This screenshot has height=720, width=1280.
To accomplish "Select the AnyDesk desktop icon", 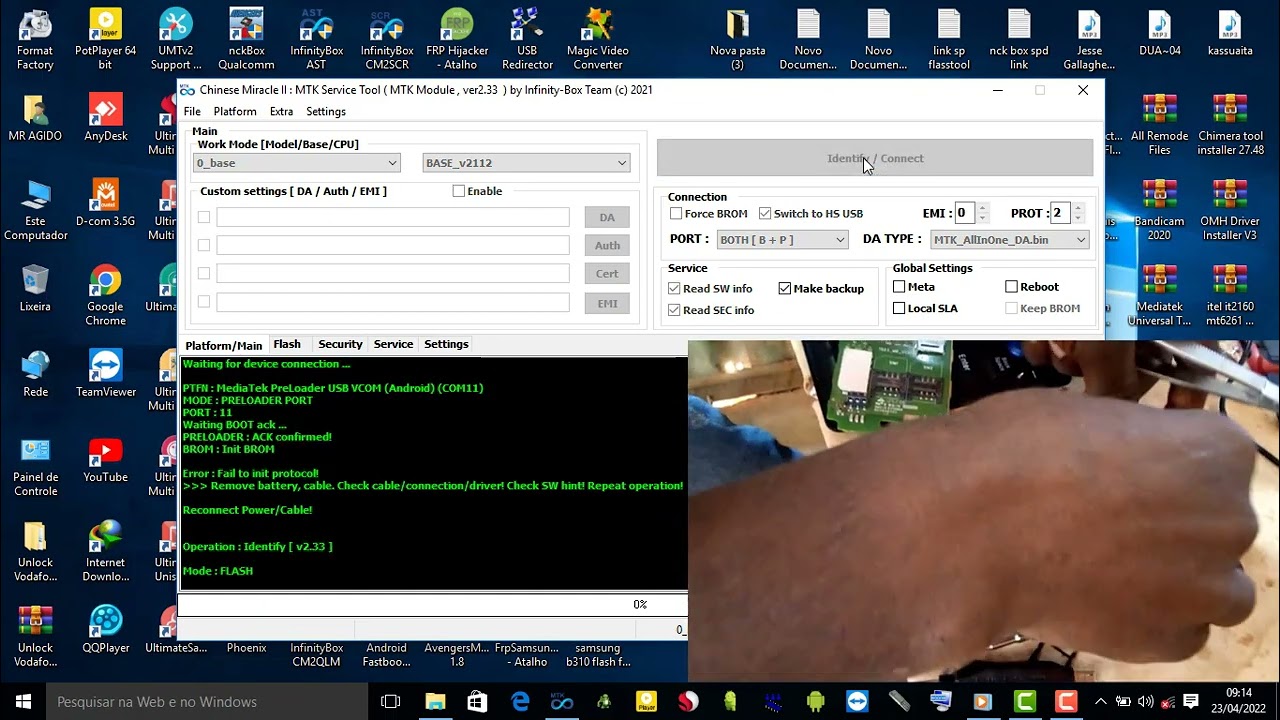I will pyautogui.click(x=105, y=118).
